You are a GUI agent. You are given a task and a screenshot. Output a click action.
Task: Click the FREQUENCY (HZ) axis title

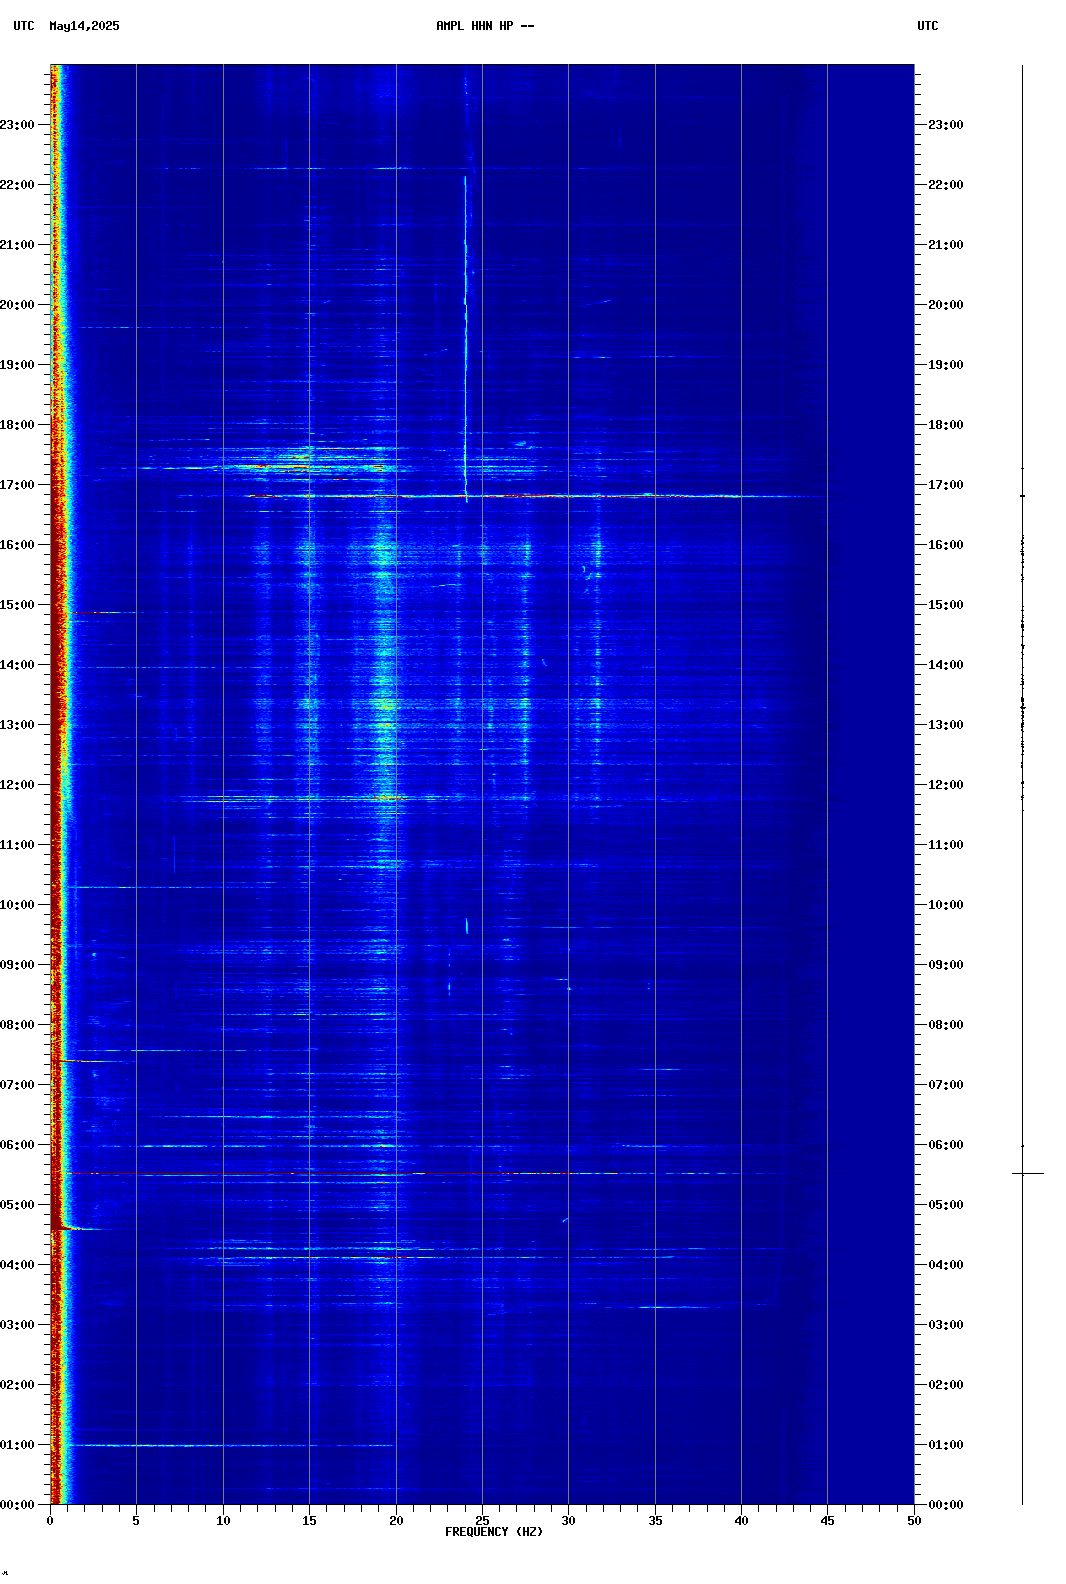(494, 1532)
